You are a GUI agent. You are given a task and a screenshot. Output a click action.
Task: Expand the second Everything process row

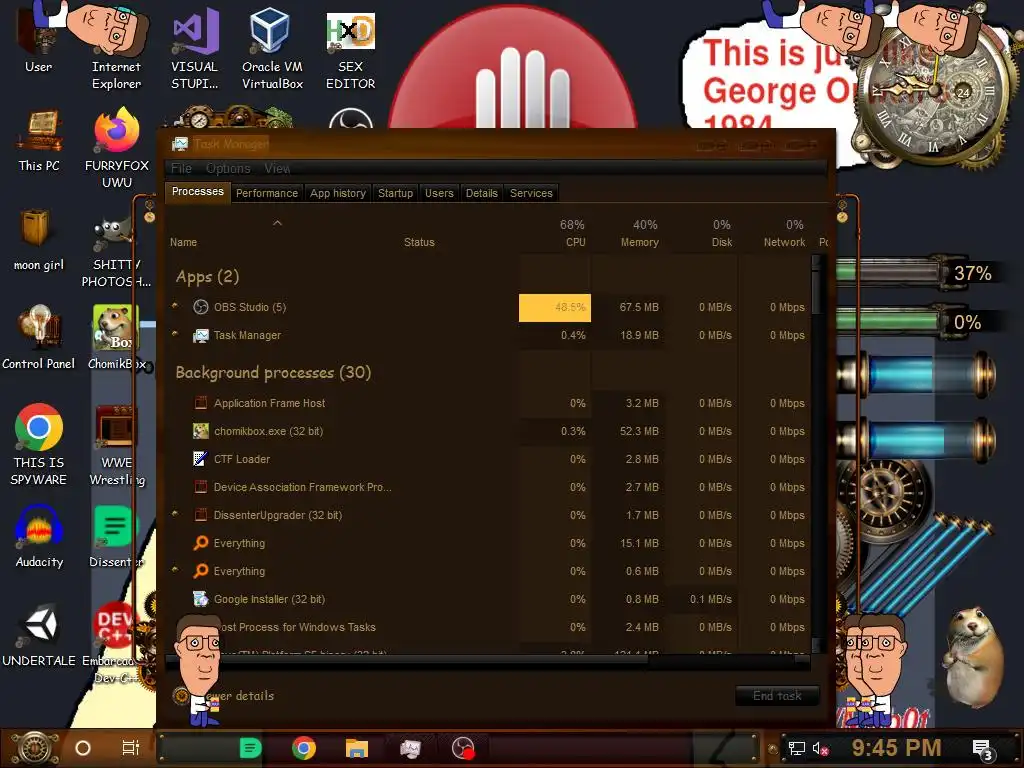pyautogui.click(x=174, y=569)
